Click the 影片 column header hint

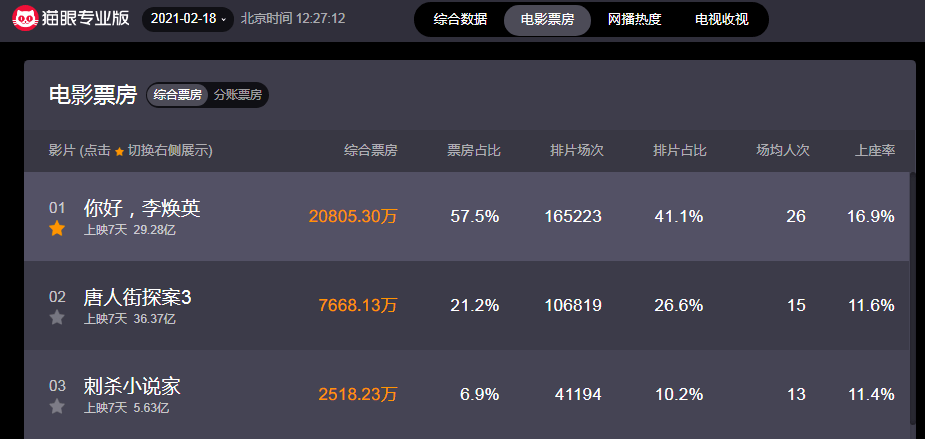pyautogui.click(x=131, y=151)
